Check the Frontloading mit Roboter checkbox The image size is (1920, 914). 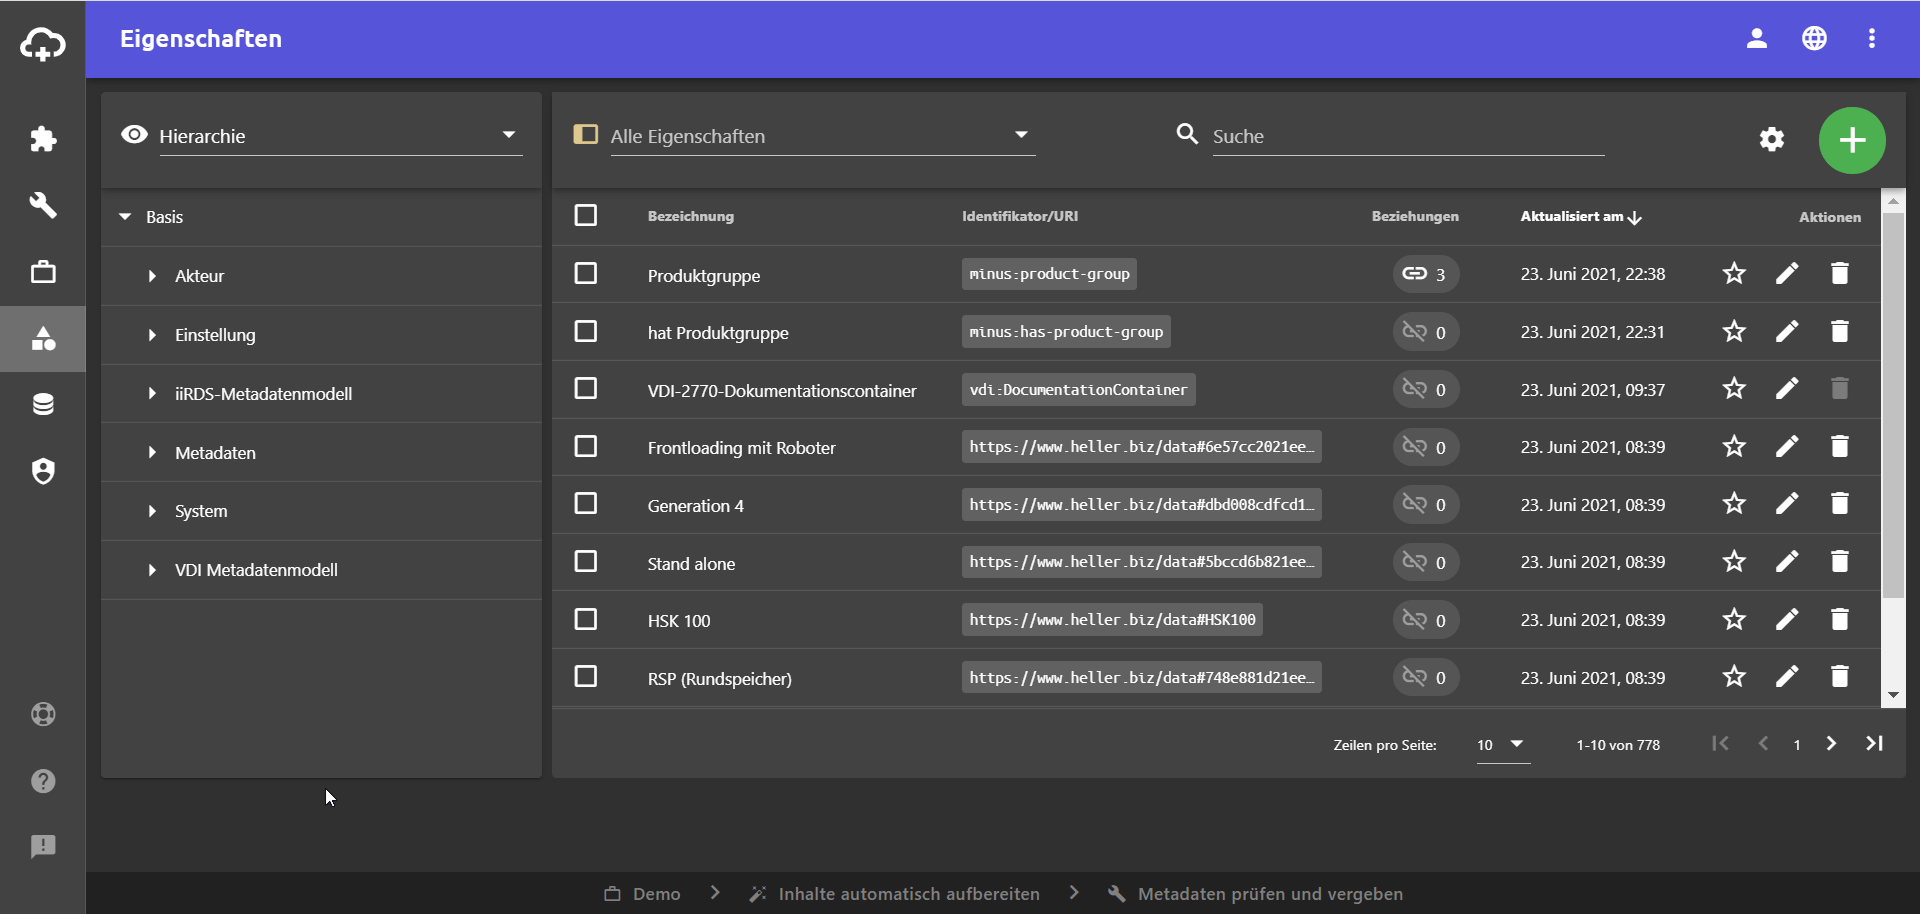tap(586, 447)
